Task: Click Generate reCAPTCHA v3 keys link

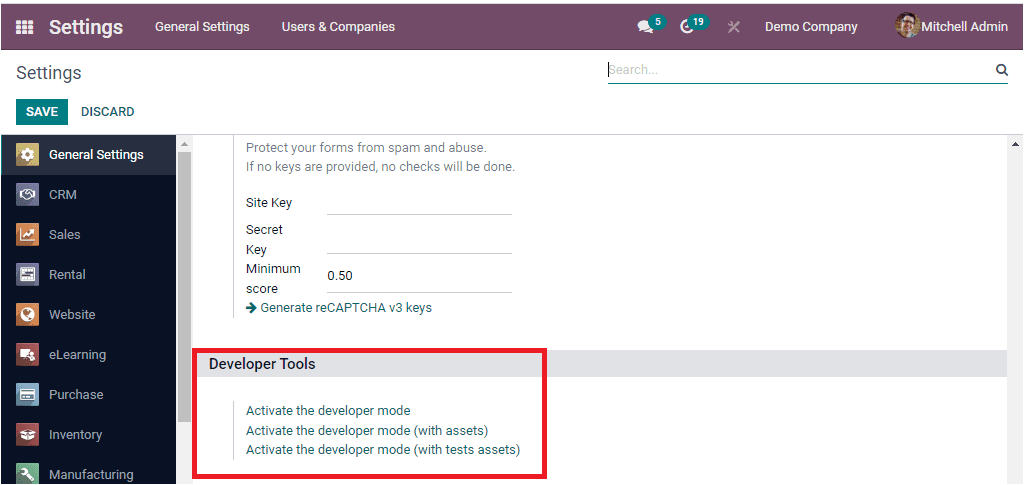Action: click(345, 307)
